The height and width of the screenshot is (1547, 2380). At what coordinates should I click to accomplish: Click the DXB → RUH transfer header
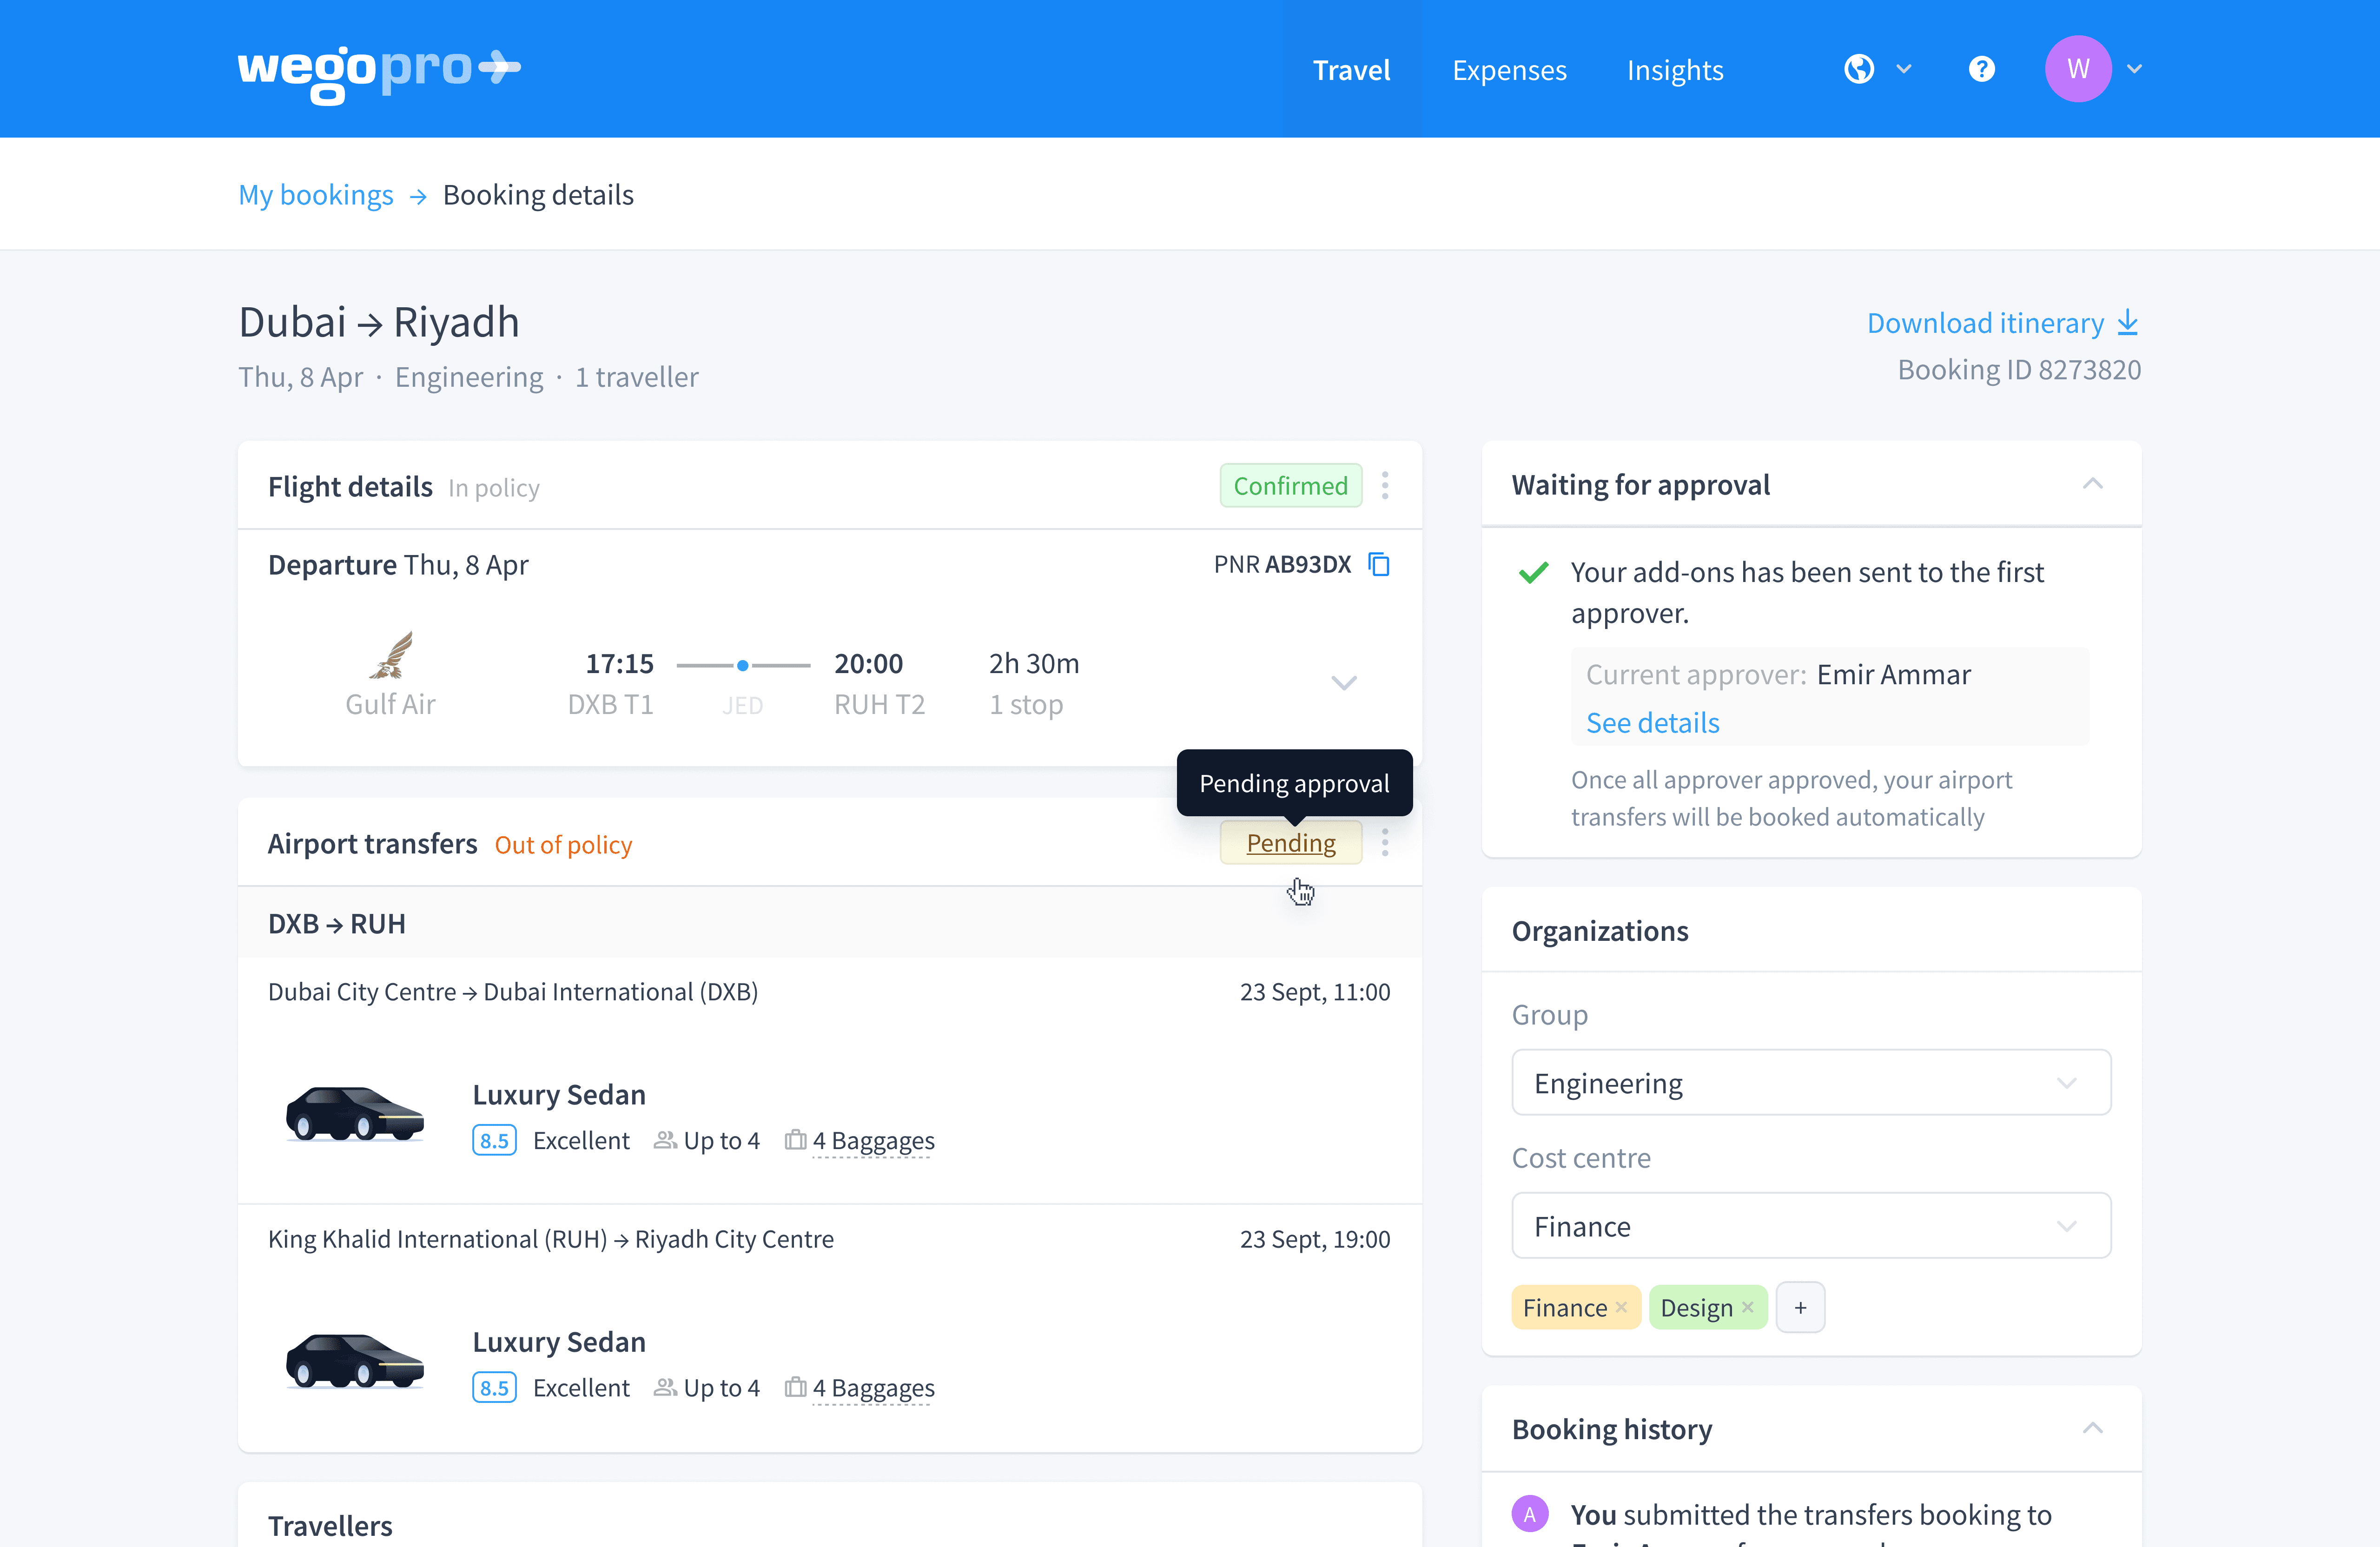click(x=337, y=923)
